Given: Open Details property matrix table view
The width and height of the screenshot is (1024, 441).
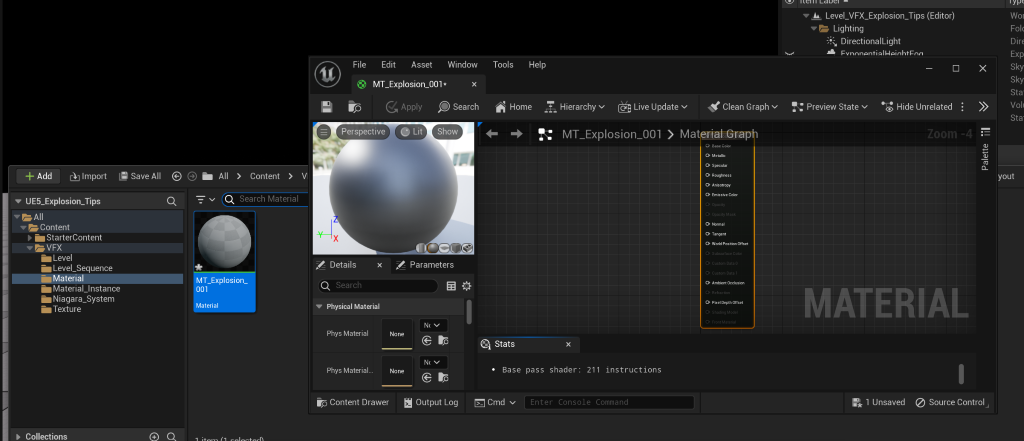Looking at the screenshot, I should coord(451,286).
